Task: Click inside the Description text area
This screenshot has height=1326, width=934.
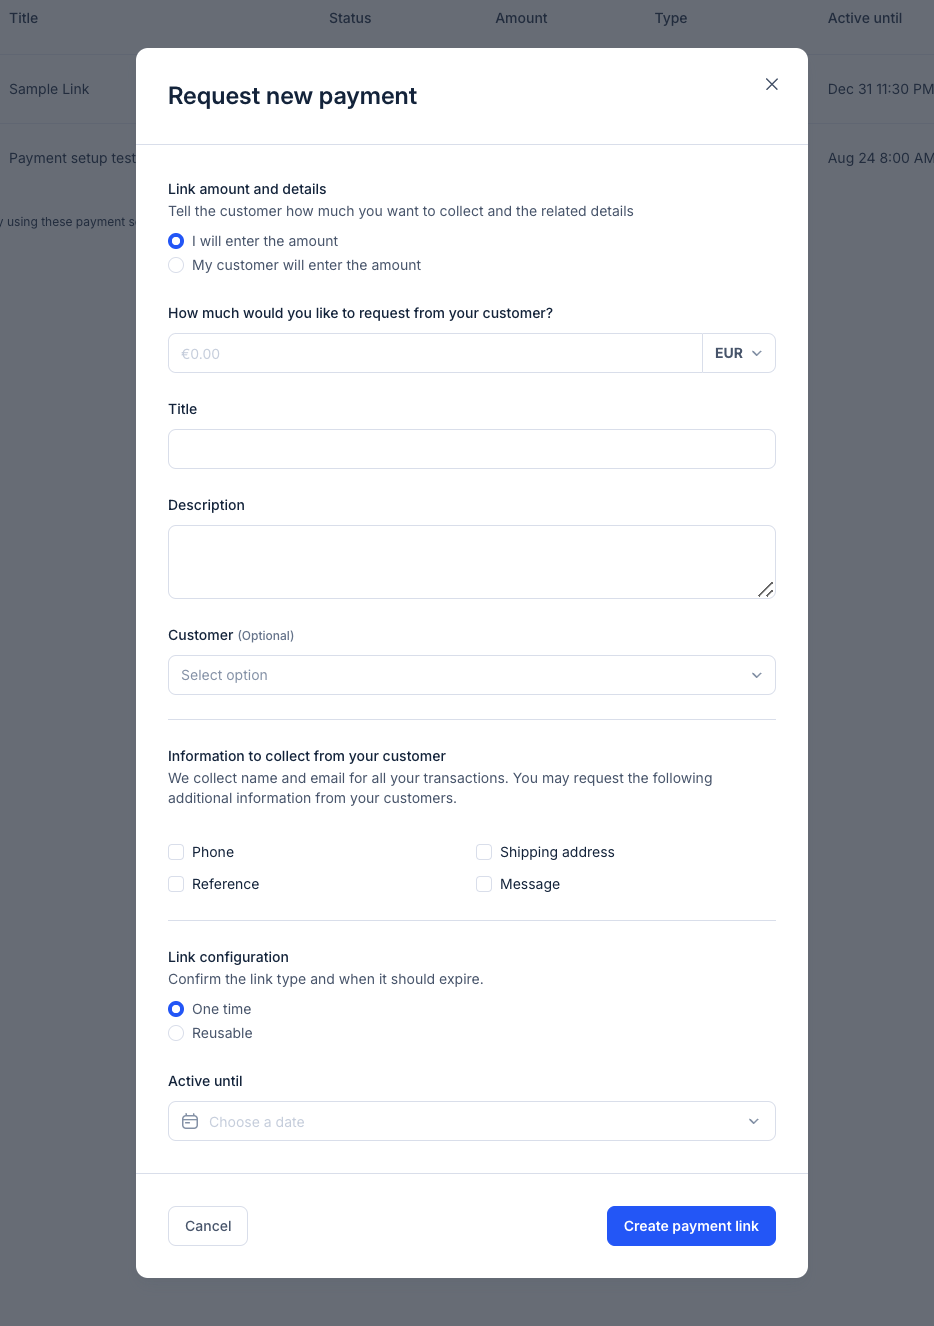Action: (460, 562)
